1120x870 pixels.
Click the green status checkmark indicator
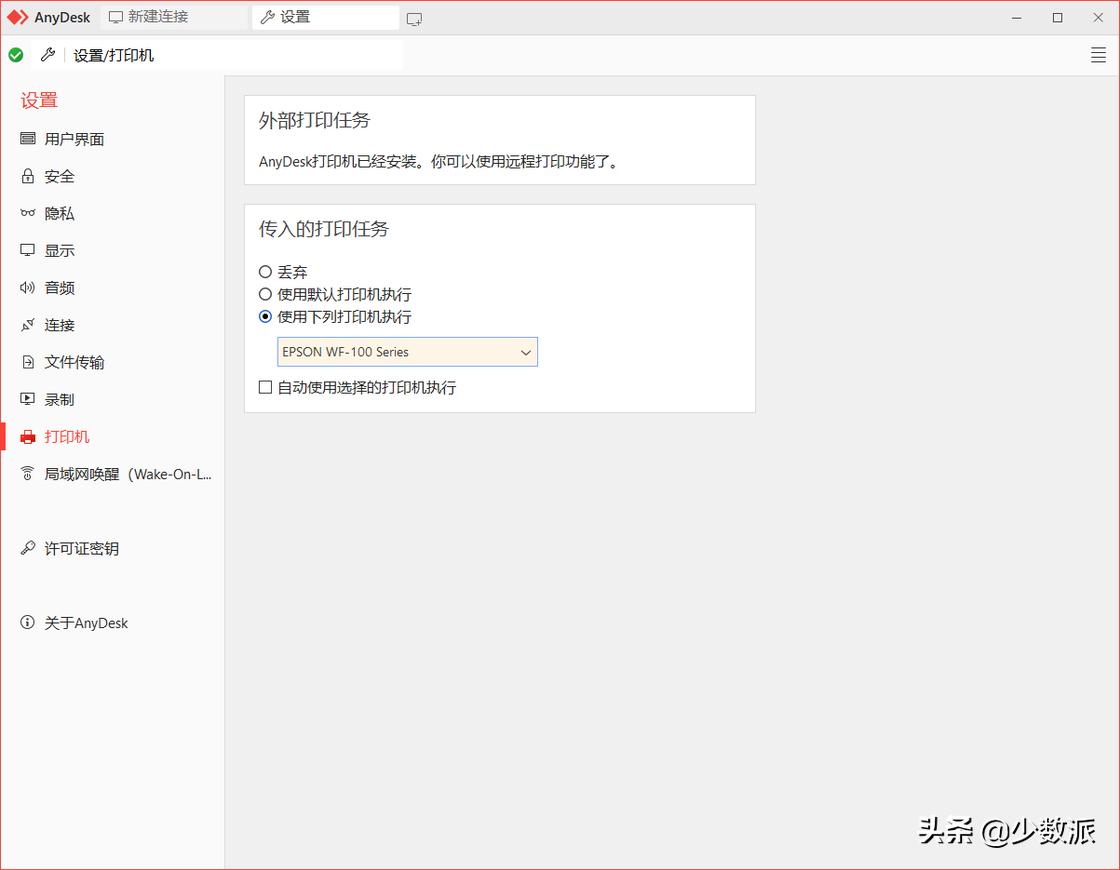(16, 55)
